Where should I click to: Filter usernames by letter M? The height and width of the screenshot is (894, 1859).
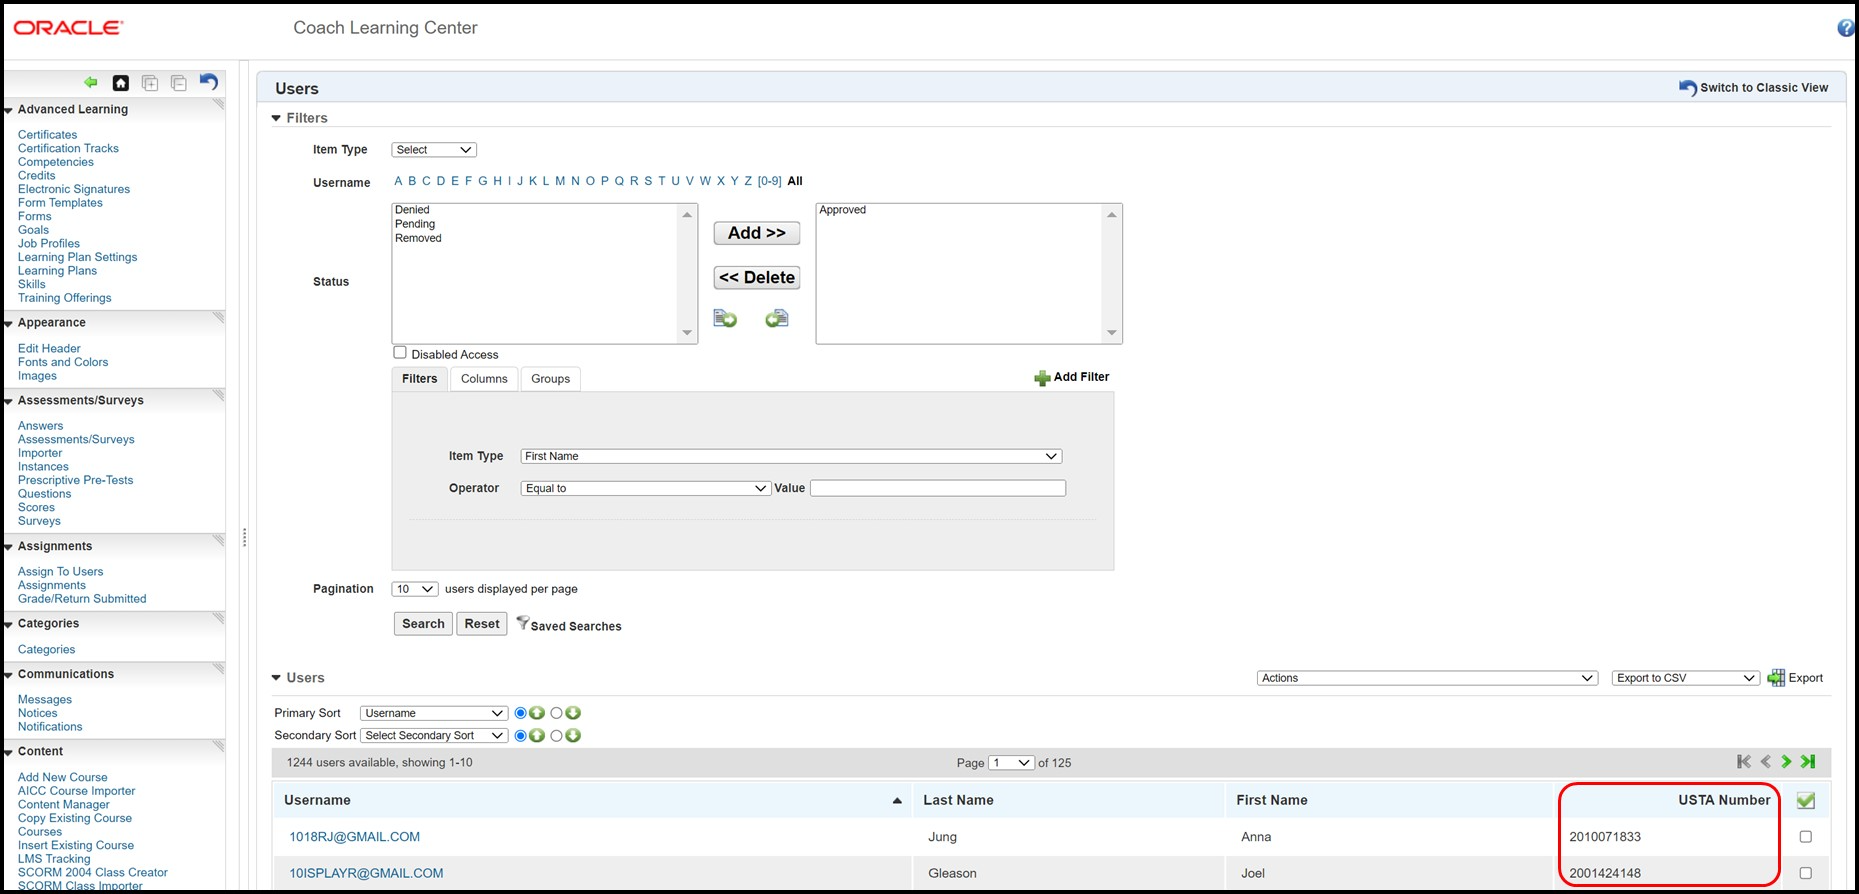[560, 181]
